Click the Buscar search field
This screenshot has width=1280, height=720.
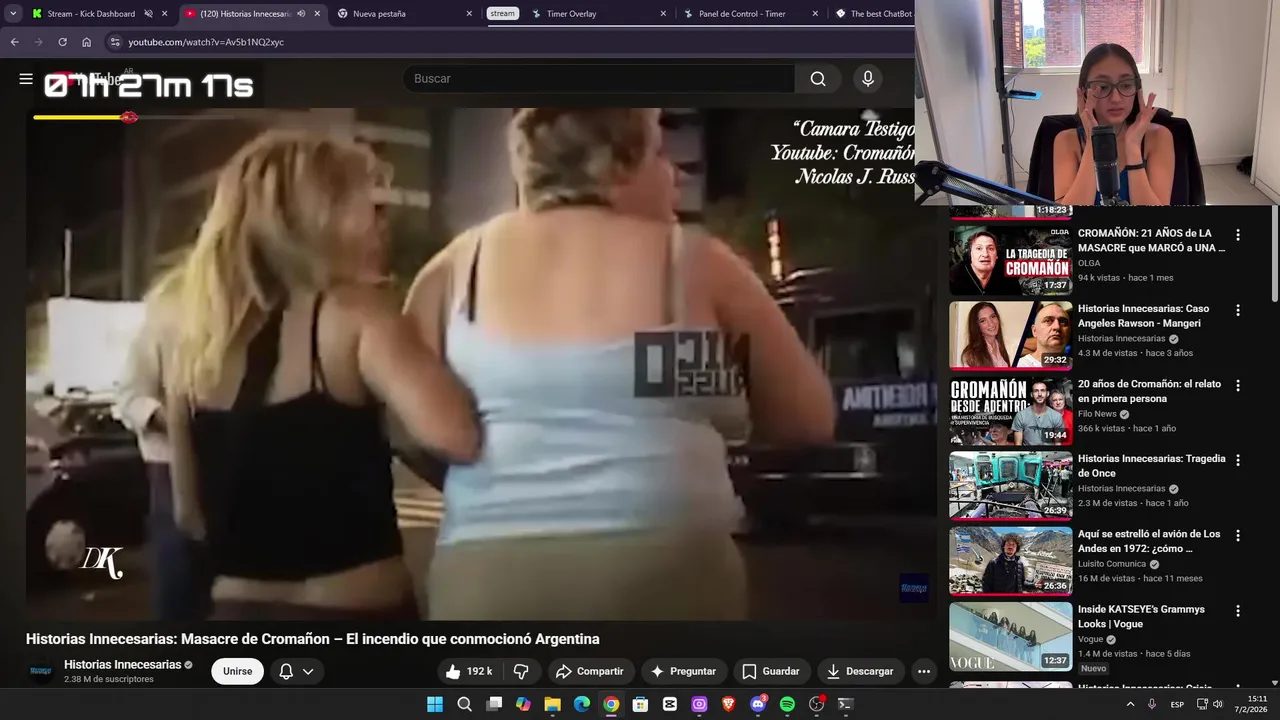click(599, 79)
